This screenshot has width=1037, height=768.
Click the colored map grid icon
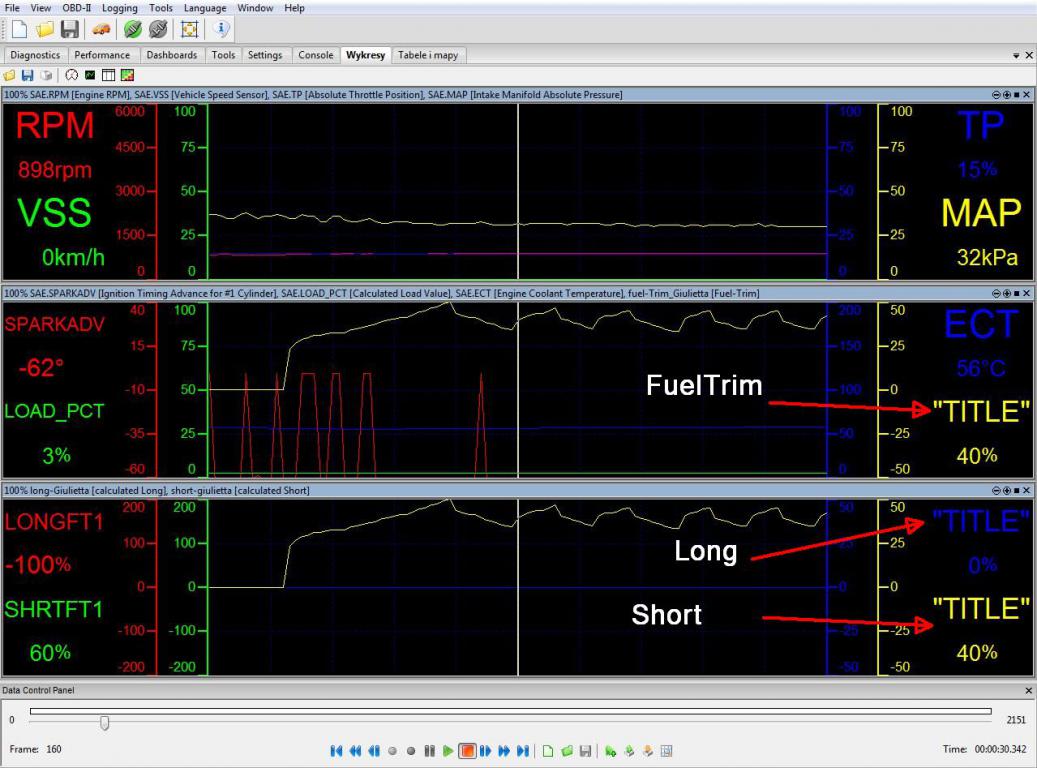click(x=127, y=75)
